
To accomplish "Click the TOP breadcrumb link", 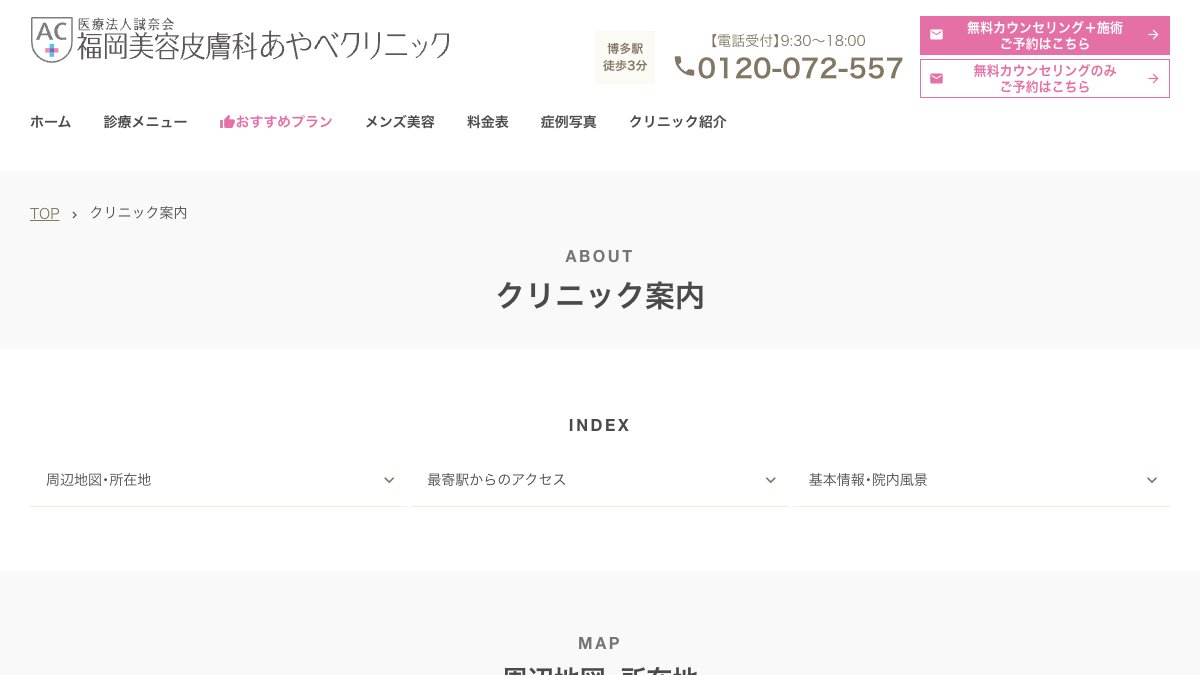I will coord(45,213).
